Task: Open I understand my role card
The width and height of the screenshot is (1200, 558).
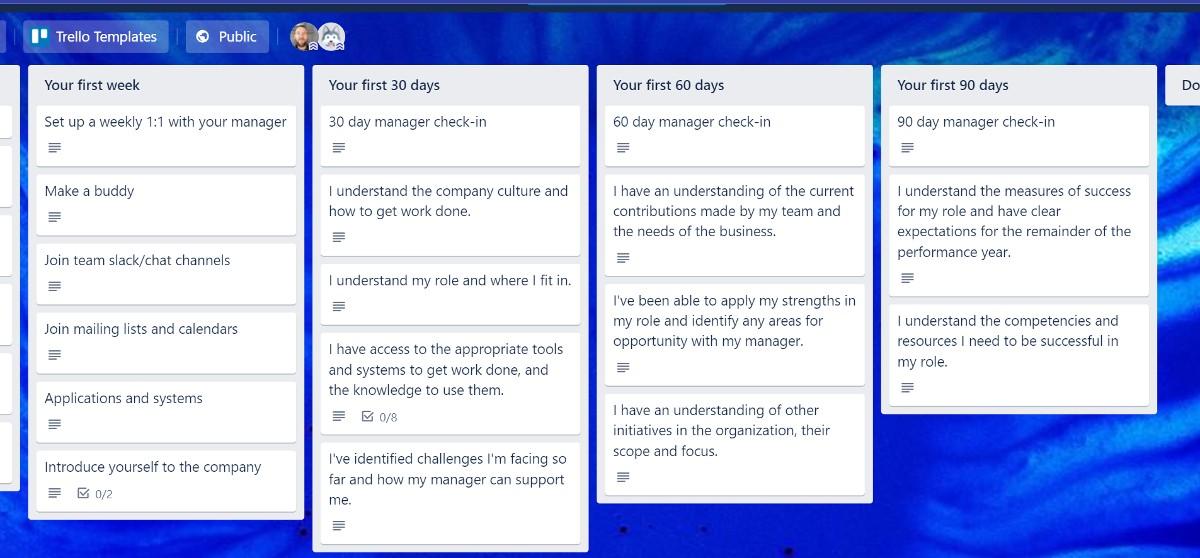Action: click(450, 281)
